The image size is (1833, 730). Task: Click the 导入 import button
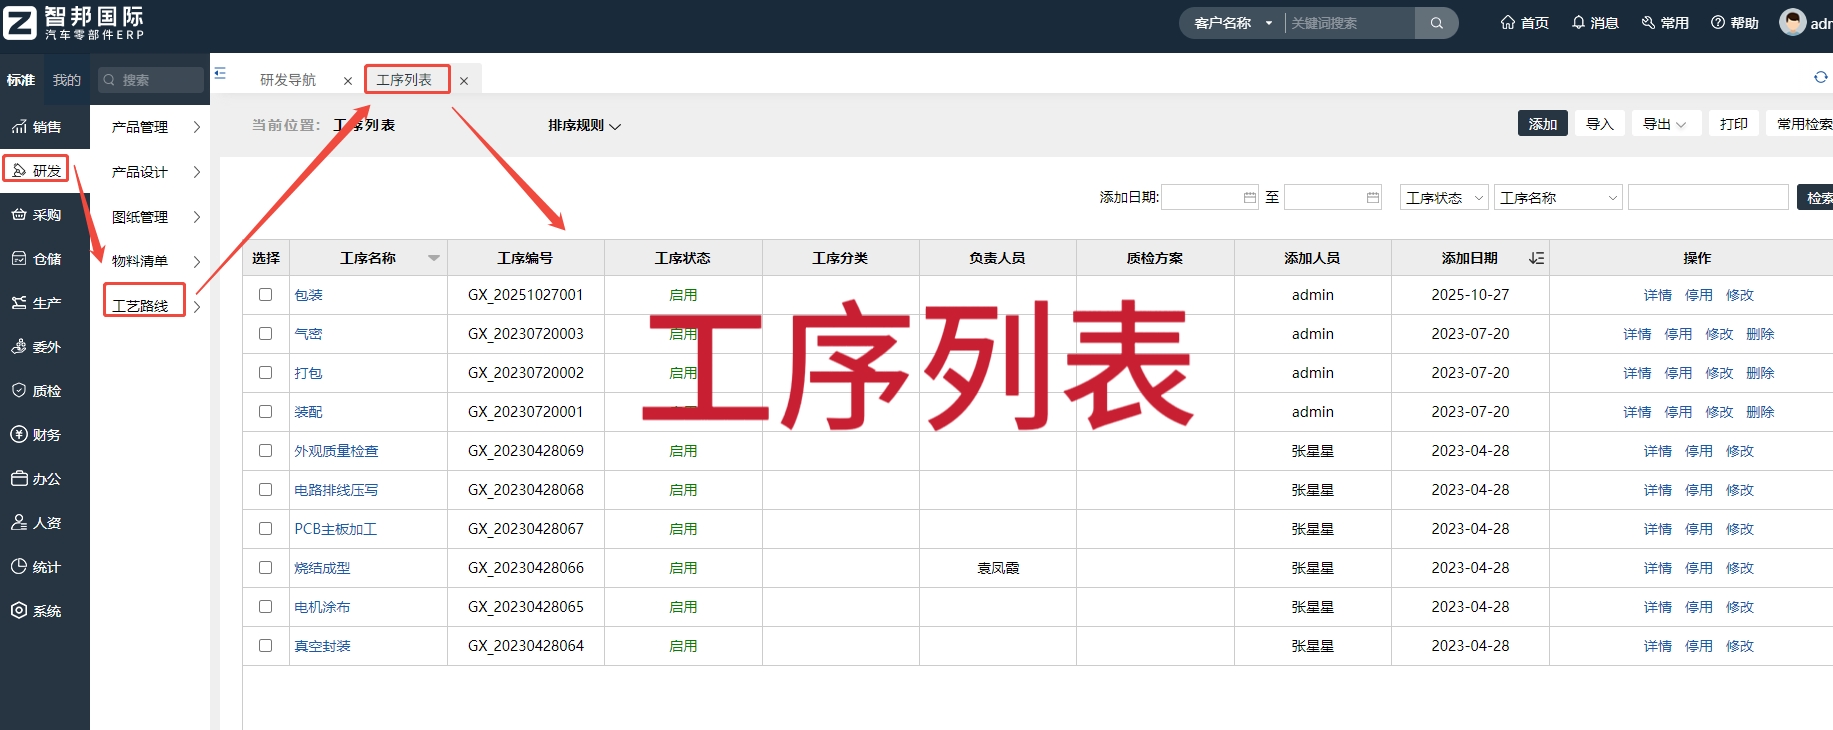coord(1600,124)
